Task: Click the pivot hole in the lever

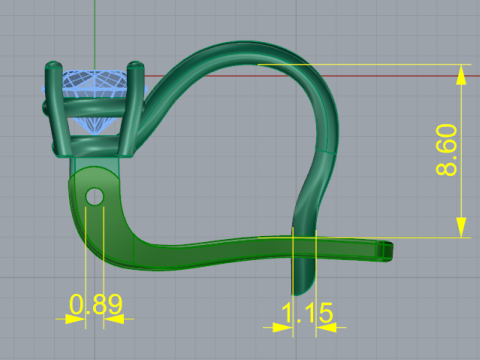Action: point(95,197)
